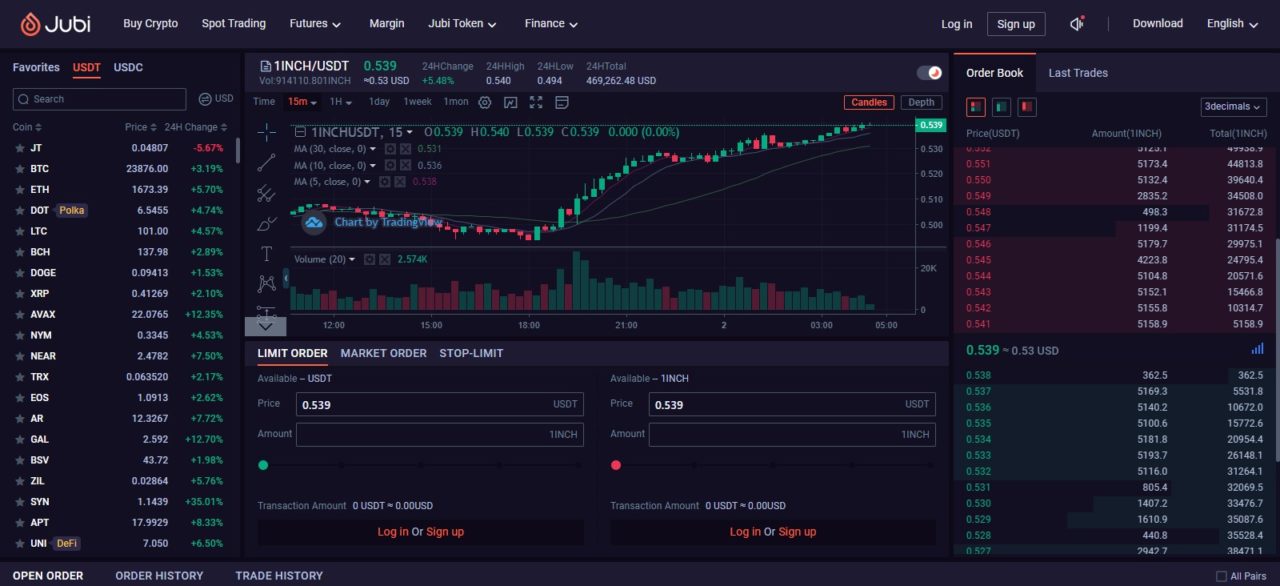
Task: Show only buy orders in order book
Action: point(1001,107)
